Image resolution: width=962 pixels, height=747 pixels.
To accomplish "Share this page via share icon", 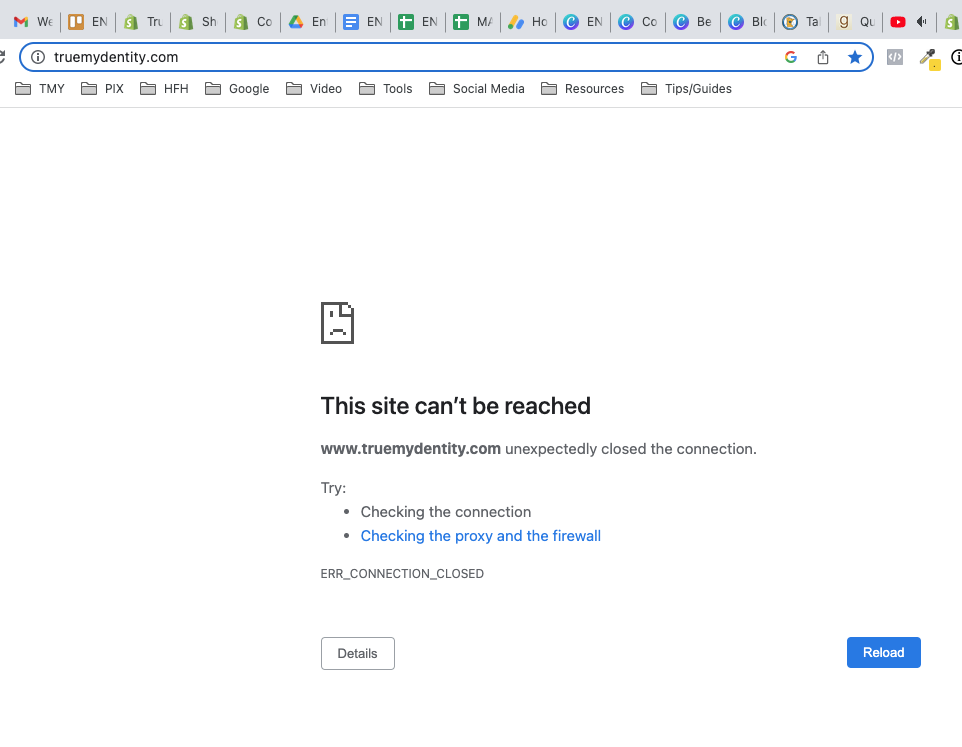I will [x=823, y=57].
